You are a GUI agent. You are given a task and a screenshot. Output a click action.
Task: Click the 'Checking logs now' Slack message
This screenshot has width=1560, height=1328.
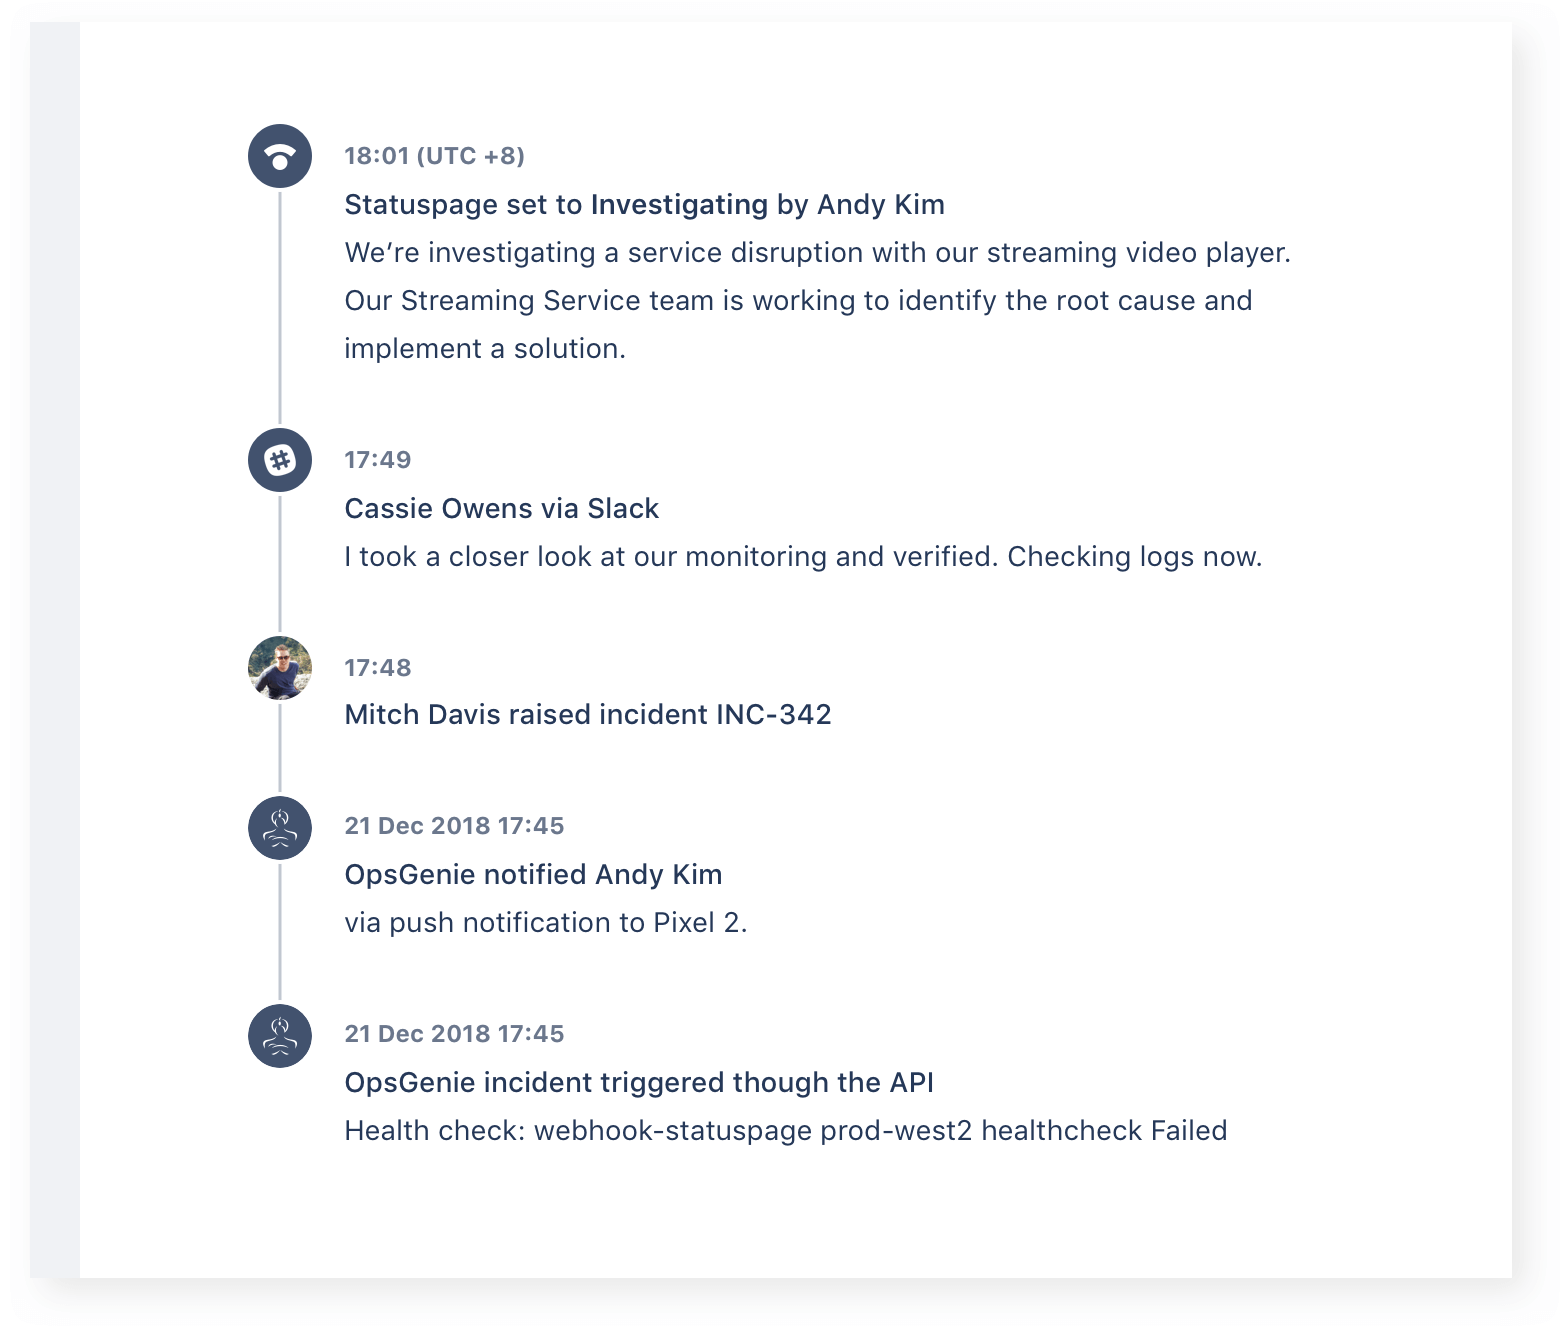pyautogui.click(x=803, y=557)
